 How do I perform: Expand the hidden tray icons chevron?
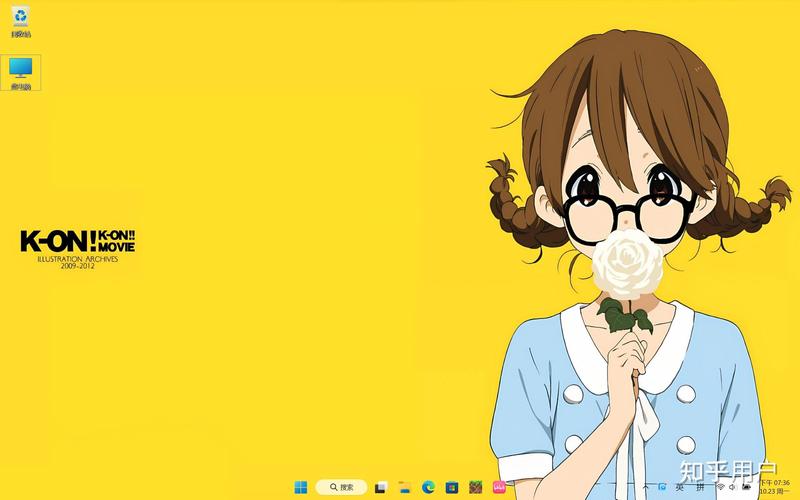pyautogui.click(x=645, y=487)
